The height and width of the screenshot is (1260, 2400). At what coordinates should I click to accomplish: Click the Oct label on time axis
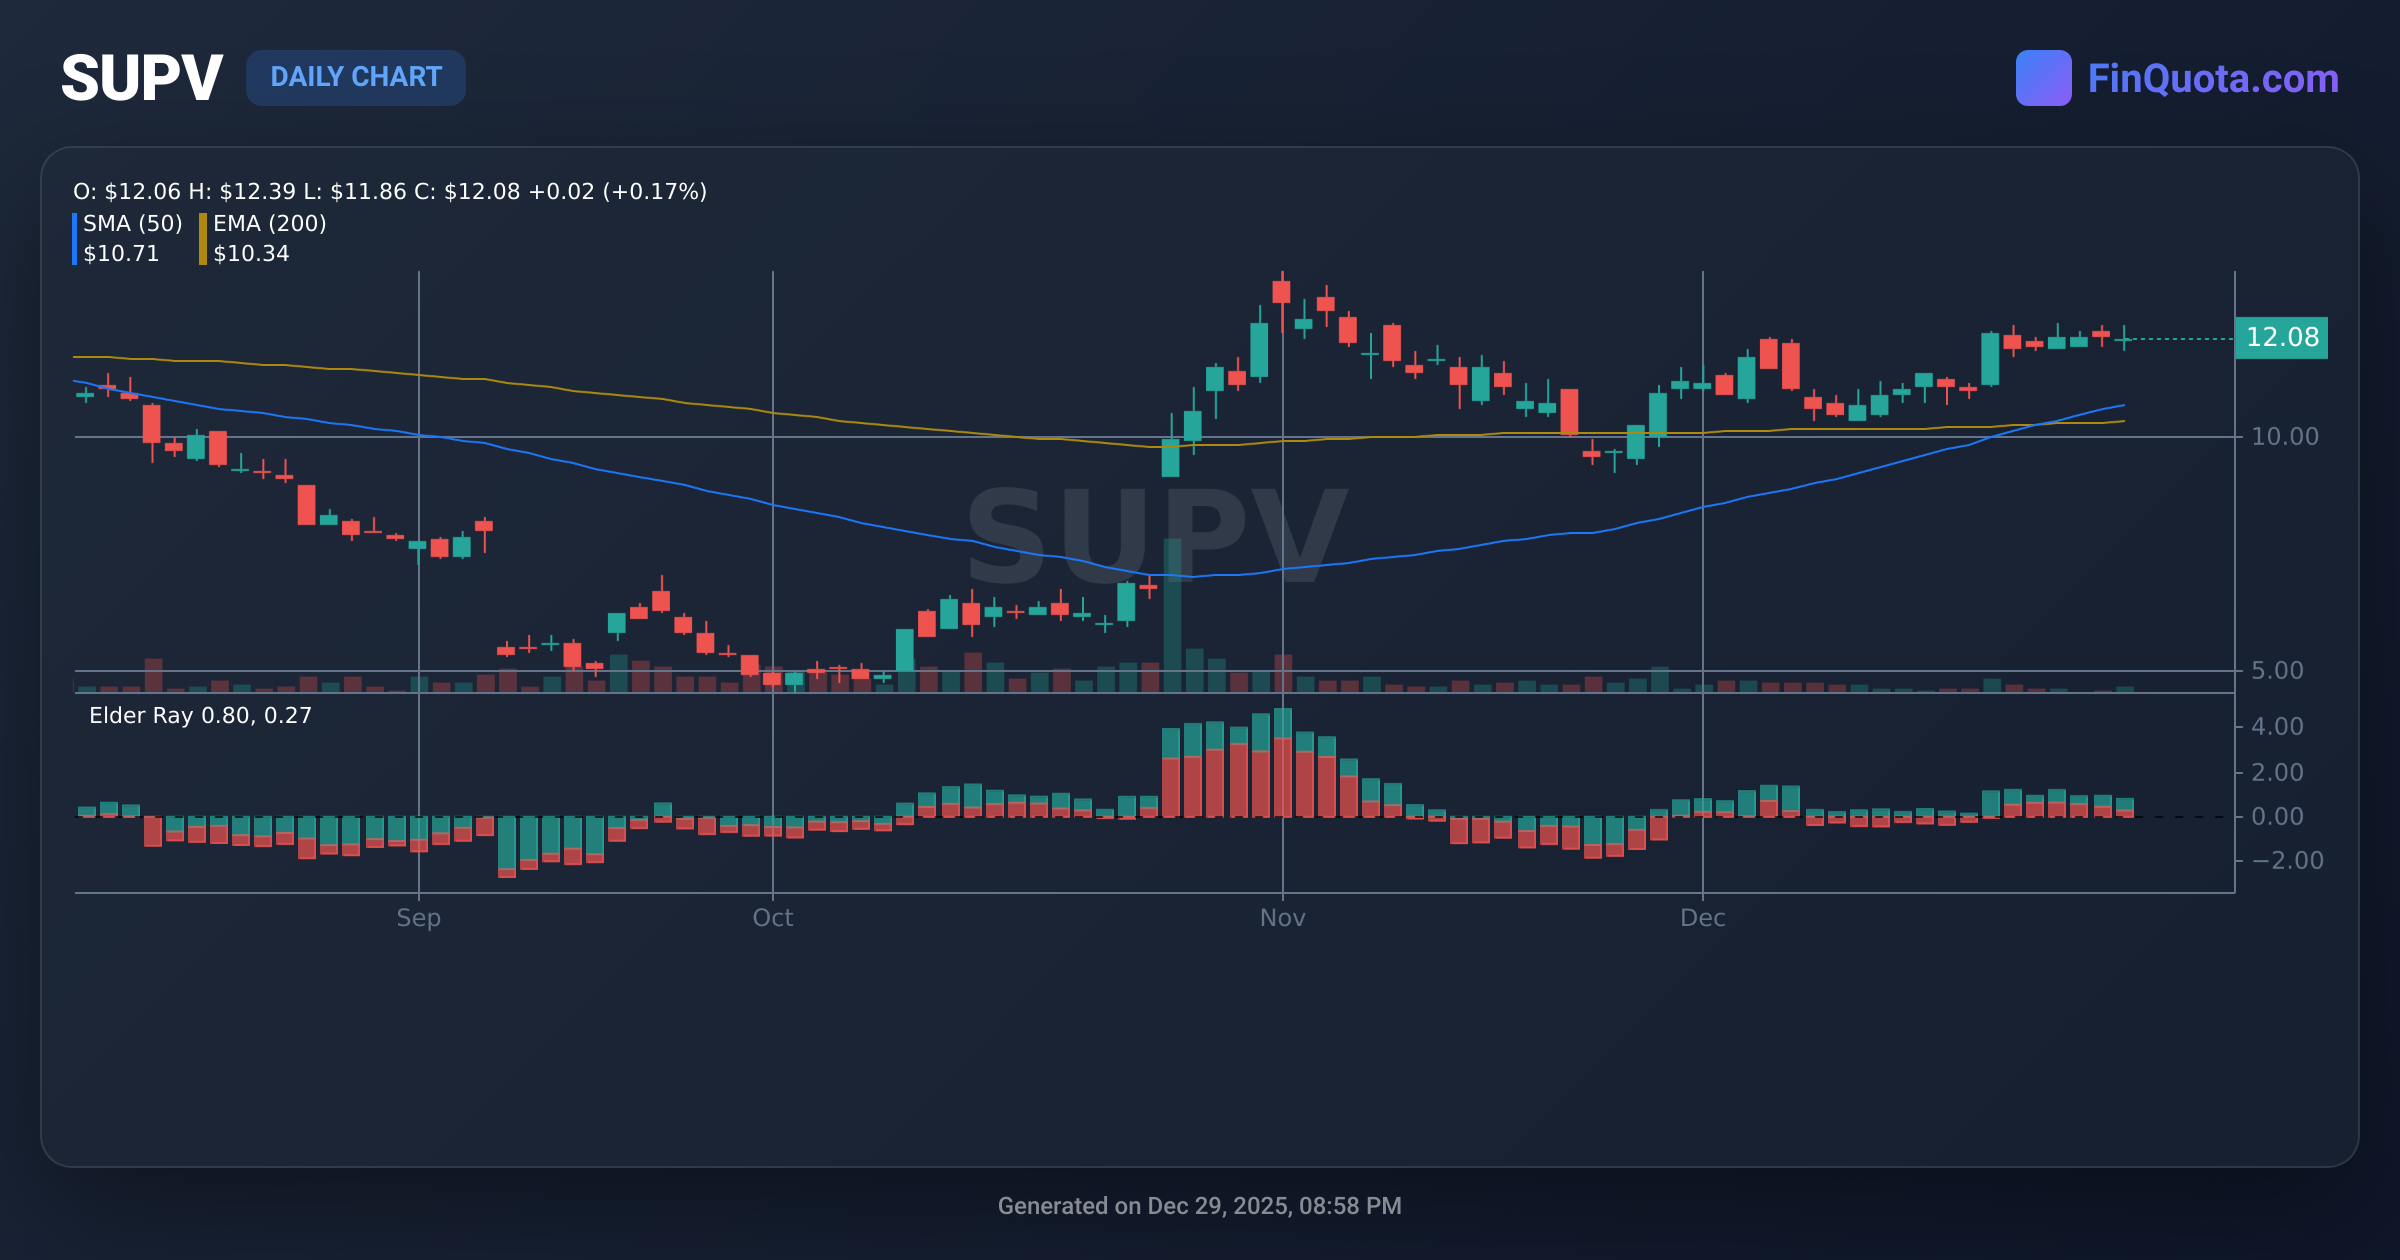(772, 918)
